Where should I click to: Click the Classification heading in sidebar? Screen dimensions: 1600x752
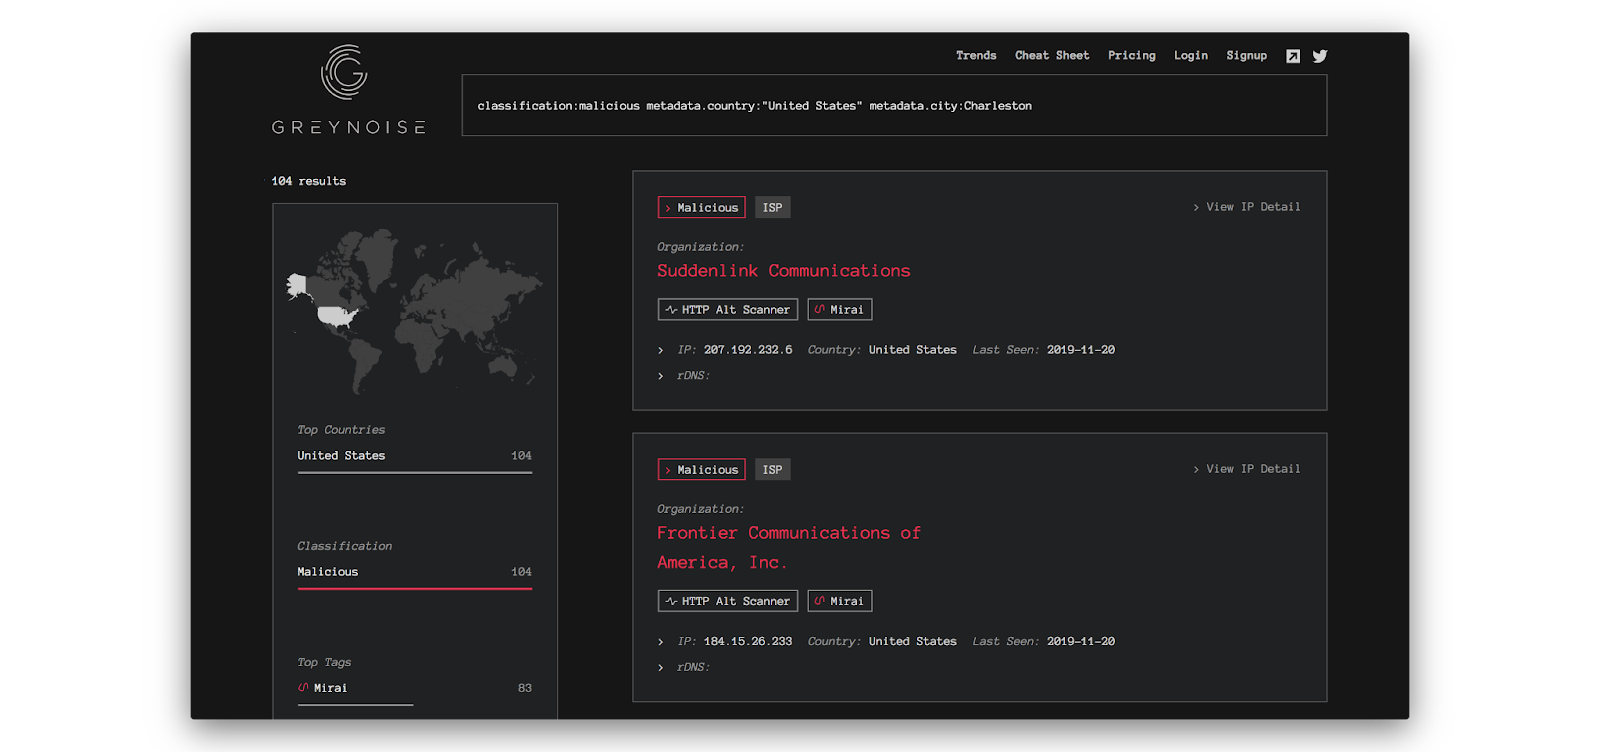coord(344,546)
